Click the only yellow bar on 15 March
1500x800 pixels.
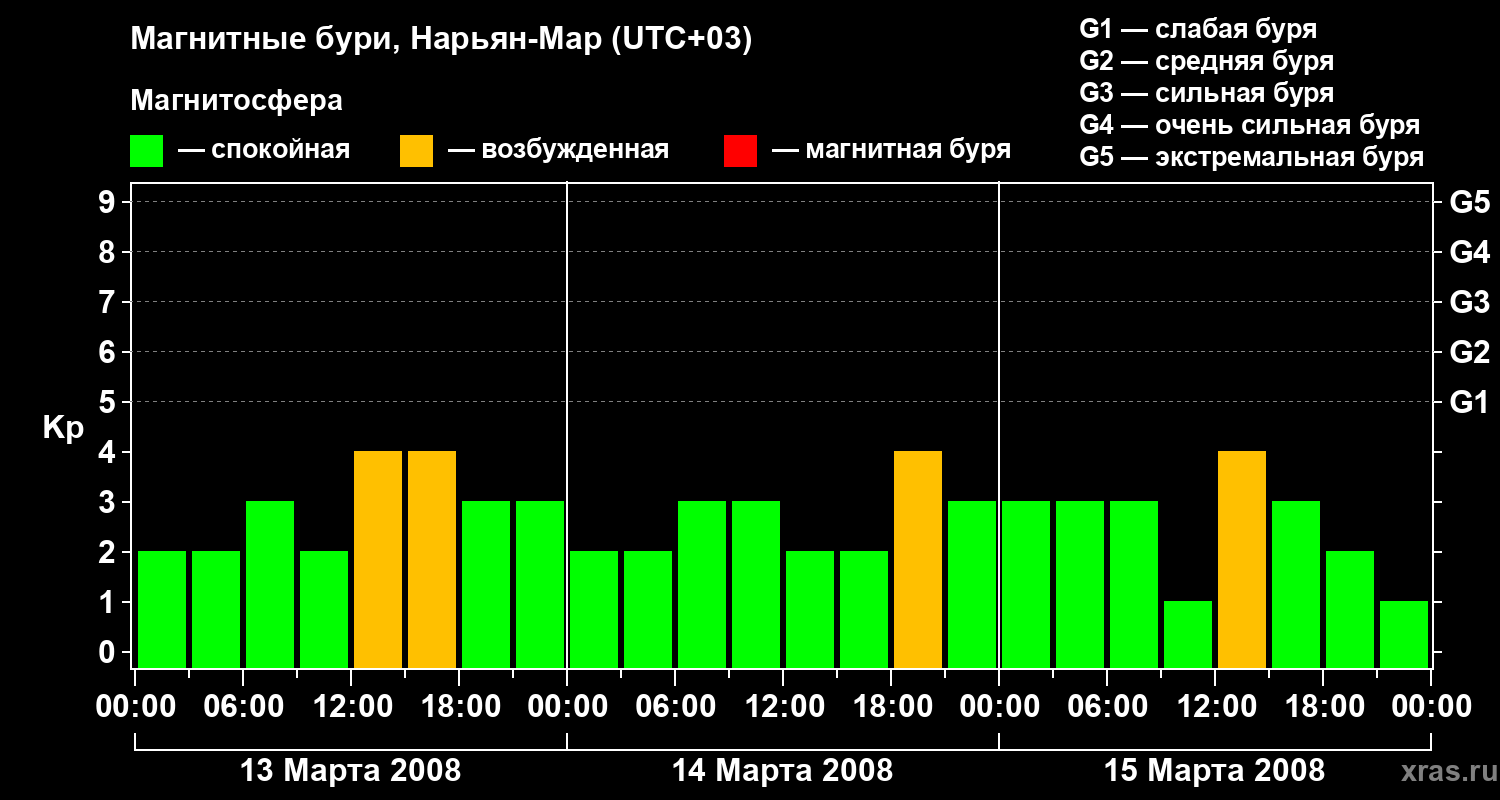(x=1242, y=559)
